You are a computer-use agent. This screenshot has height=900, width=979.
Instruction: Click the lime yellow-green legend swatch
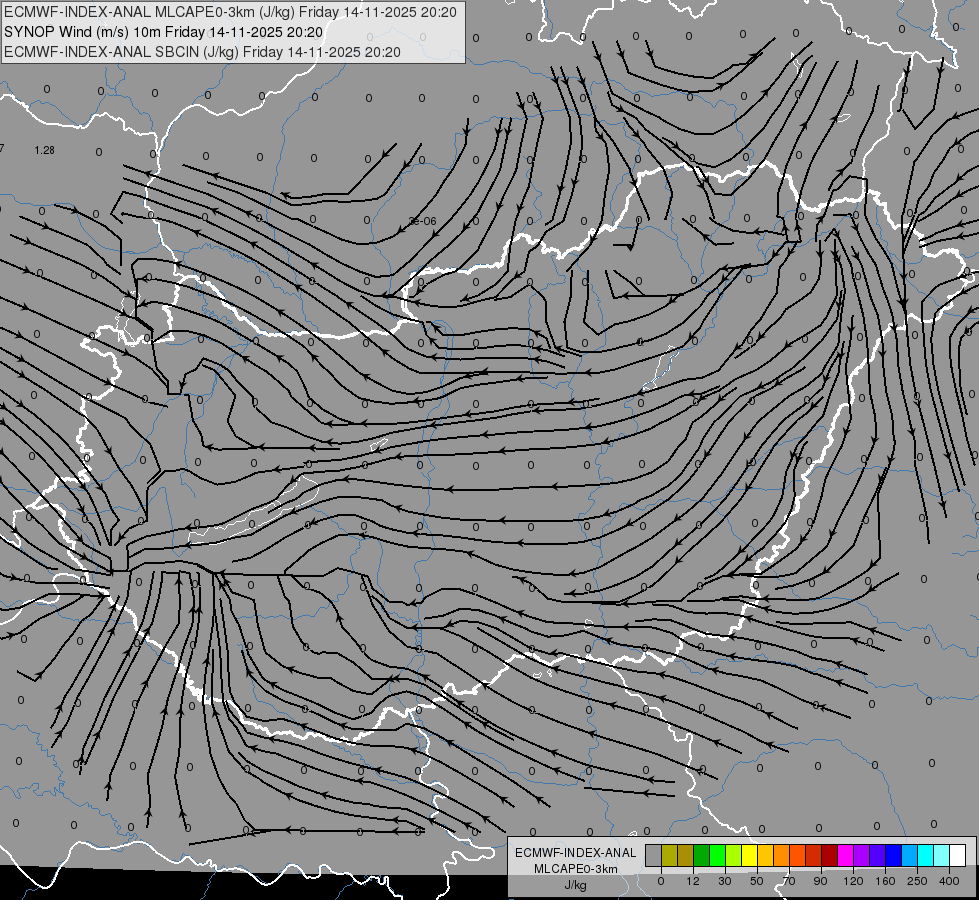734,856
